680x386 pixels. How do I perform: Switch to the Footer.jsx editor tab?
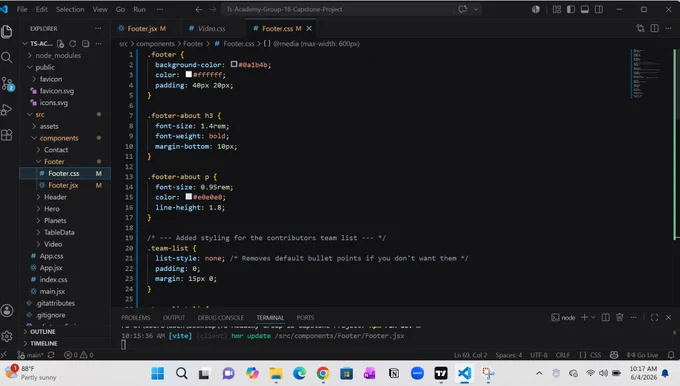[143, 28]
